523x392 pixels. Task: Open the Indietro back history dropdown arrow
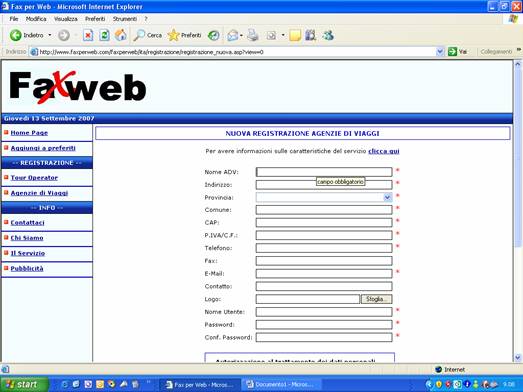50,35
